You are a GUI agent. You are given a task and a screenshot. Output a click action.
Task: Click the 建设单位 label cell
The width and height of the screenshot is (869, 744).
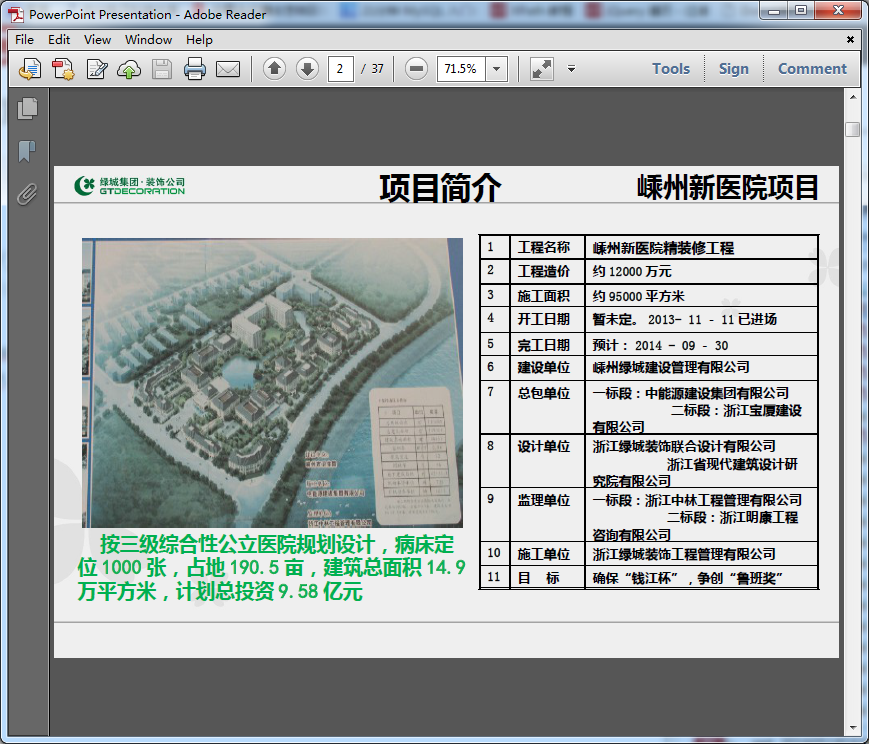point(548,368)
